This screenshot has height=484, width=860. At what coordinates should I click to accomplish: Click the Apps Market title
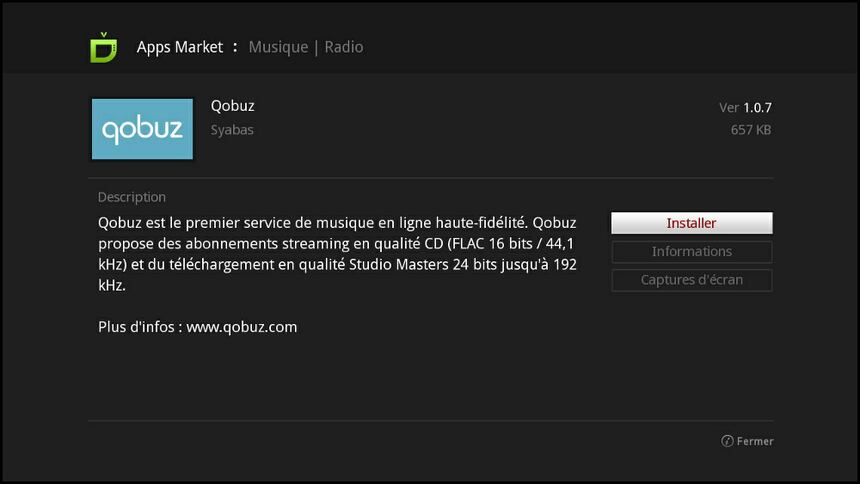pos(180,47)
